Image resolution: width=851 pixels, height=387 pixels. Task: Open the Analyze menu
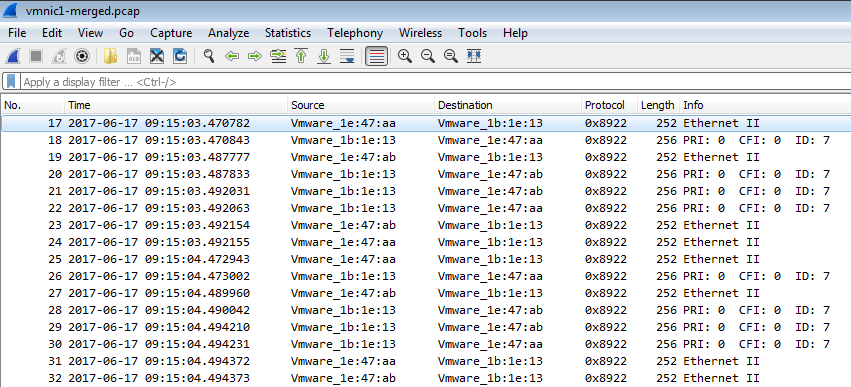[x=228, y=33]
